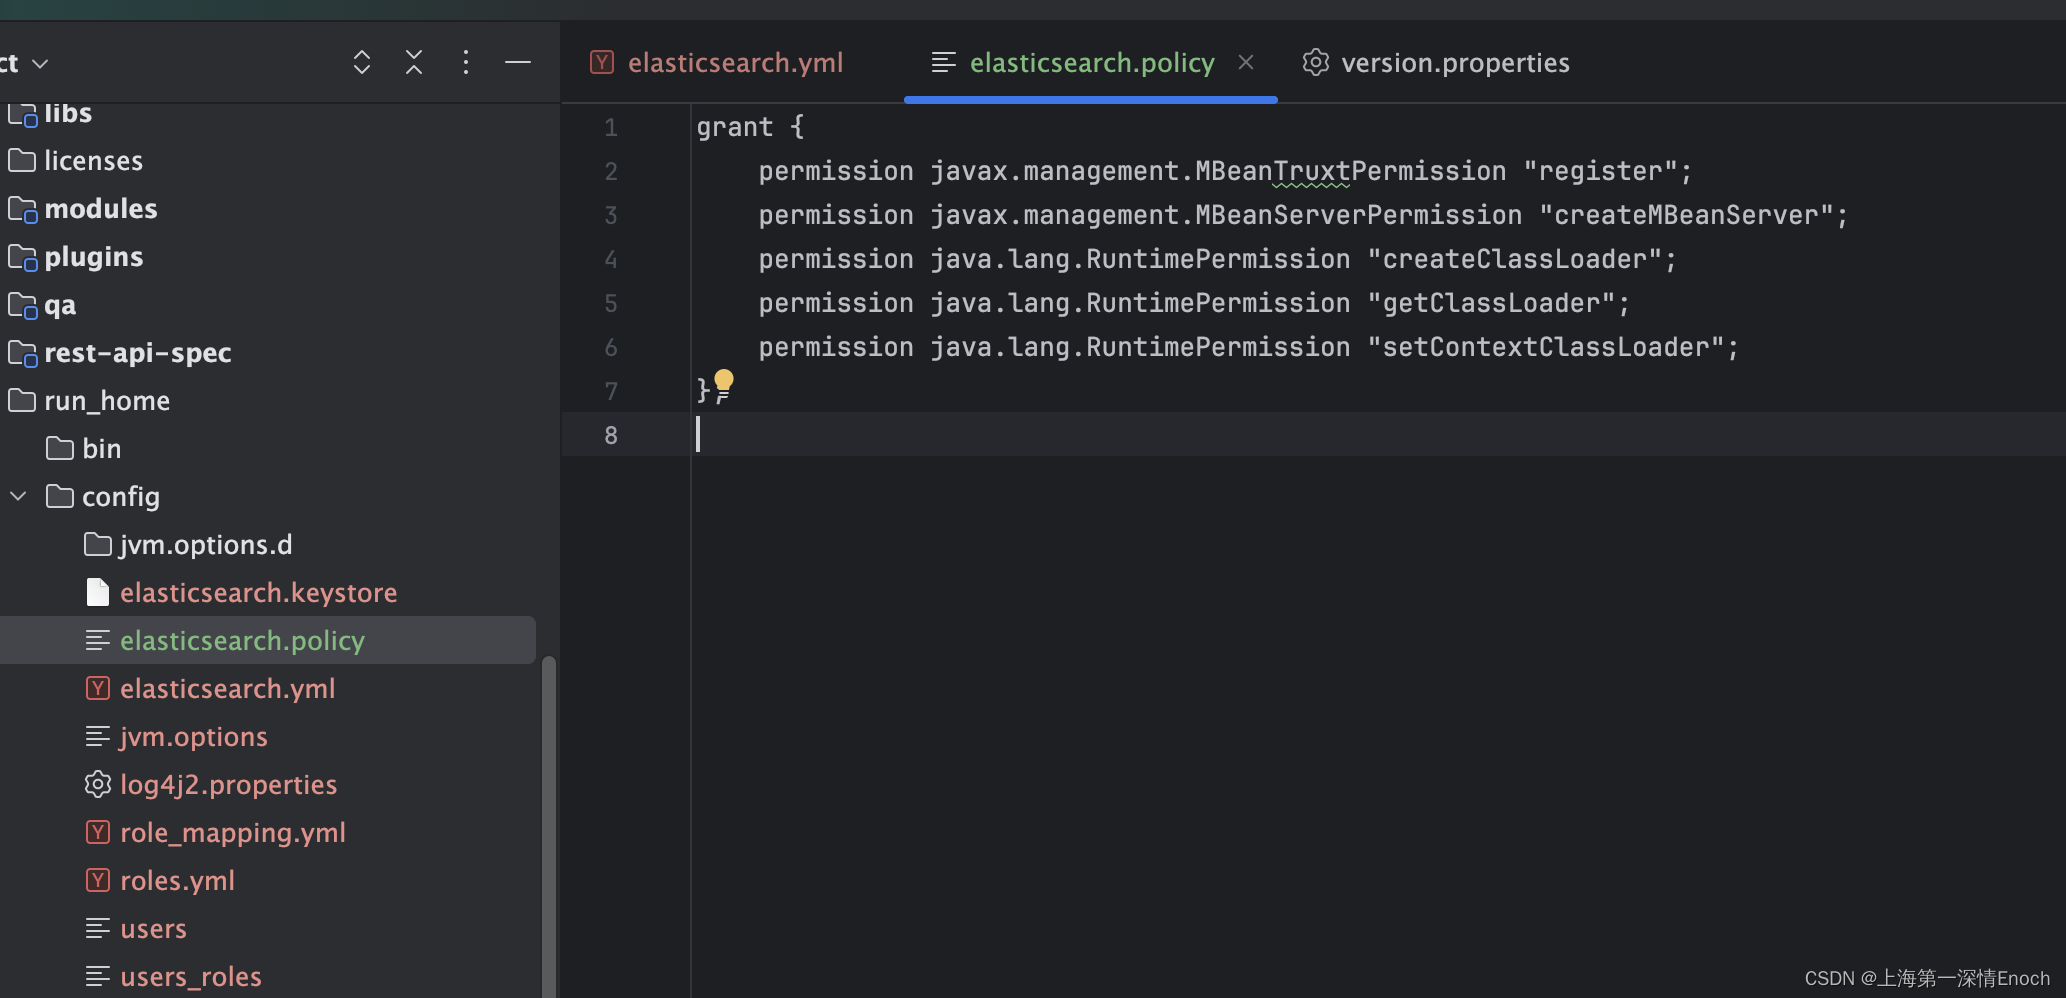The image size is (2066, 998).
Task: Hide the project tool window
Action: [x=518, y=63]
